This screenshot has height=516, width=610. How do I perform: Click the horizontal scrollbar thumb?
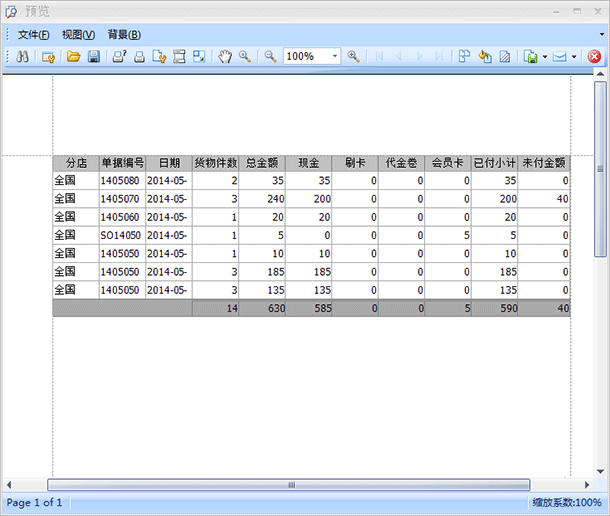(289, 485)
